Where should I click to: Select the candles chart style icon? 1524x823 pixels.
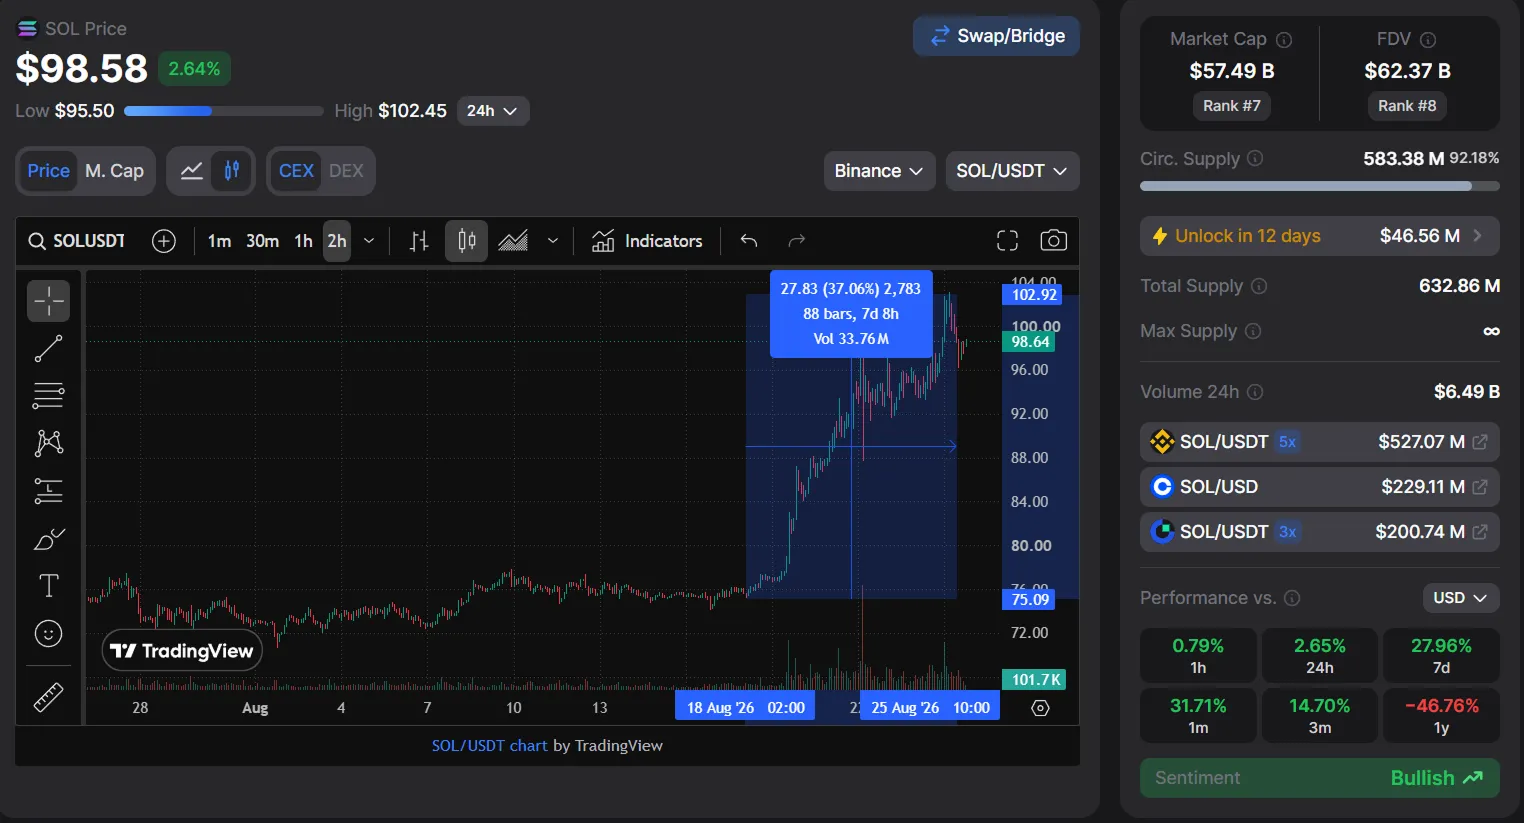[x=467, y=241]
